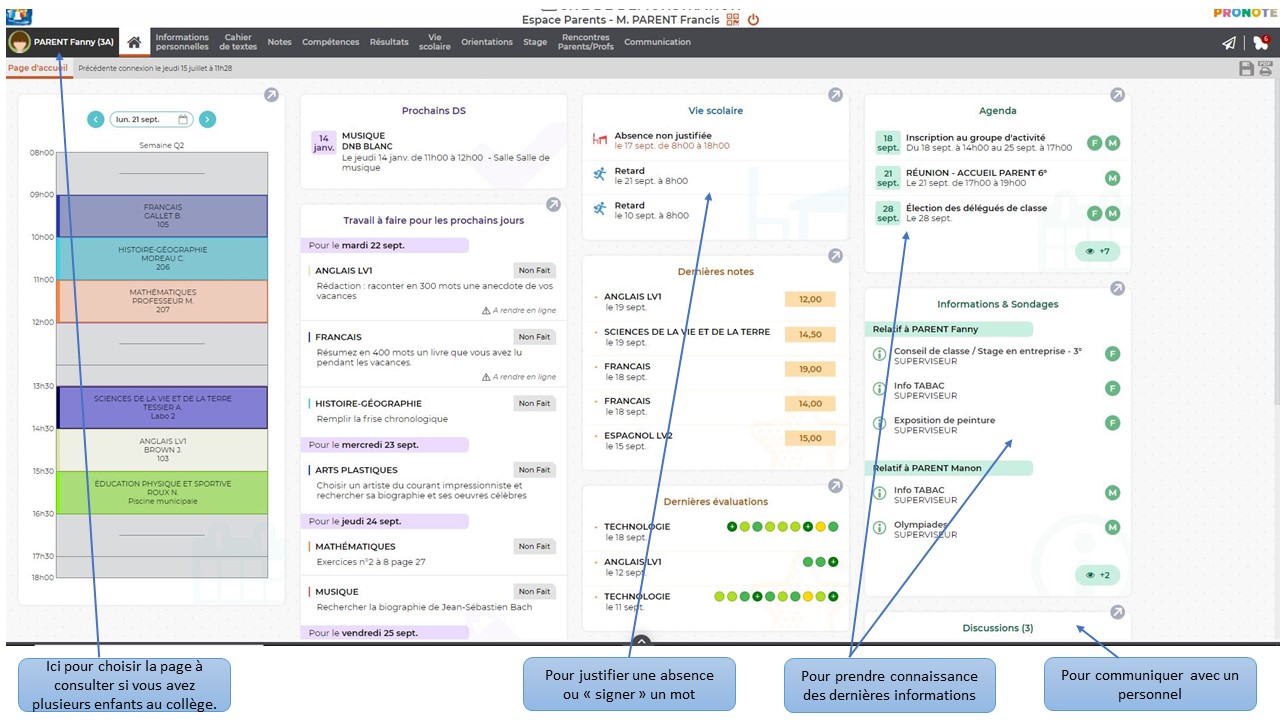Click the QR code icon beside parent name
The height and width of the screenshot is (720, 1280).
(x=733, y=19)
